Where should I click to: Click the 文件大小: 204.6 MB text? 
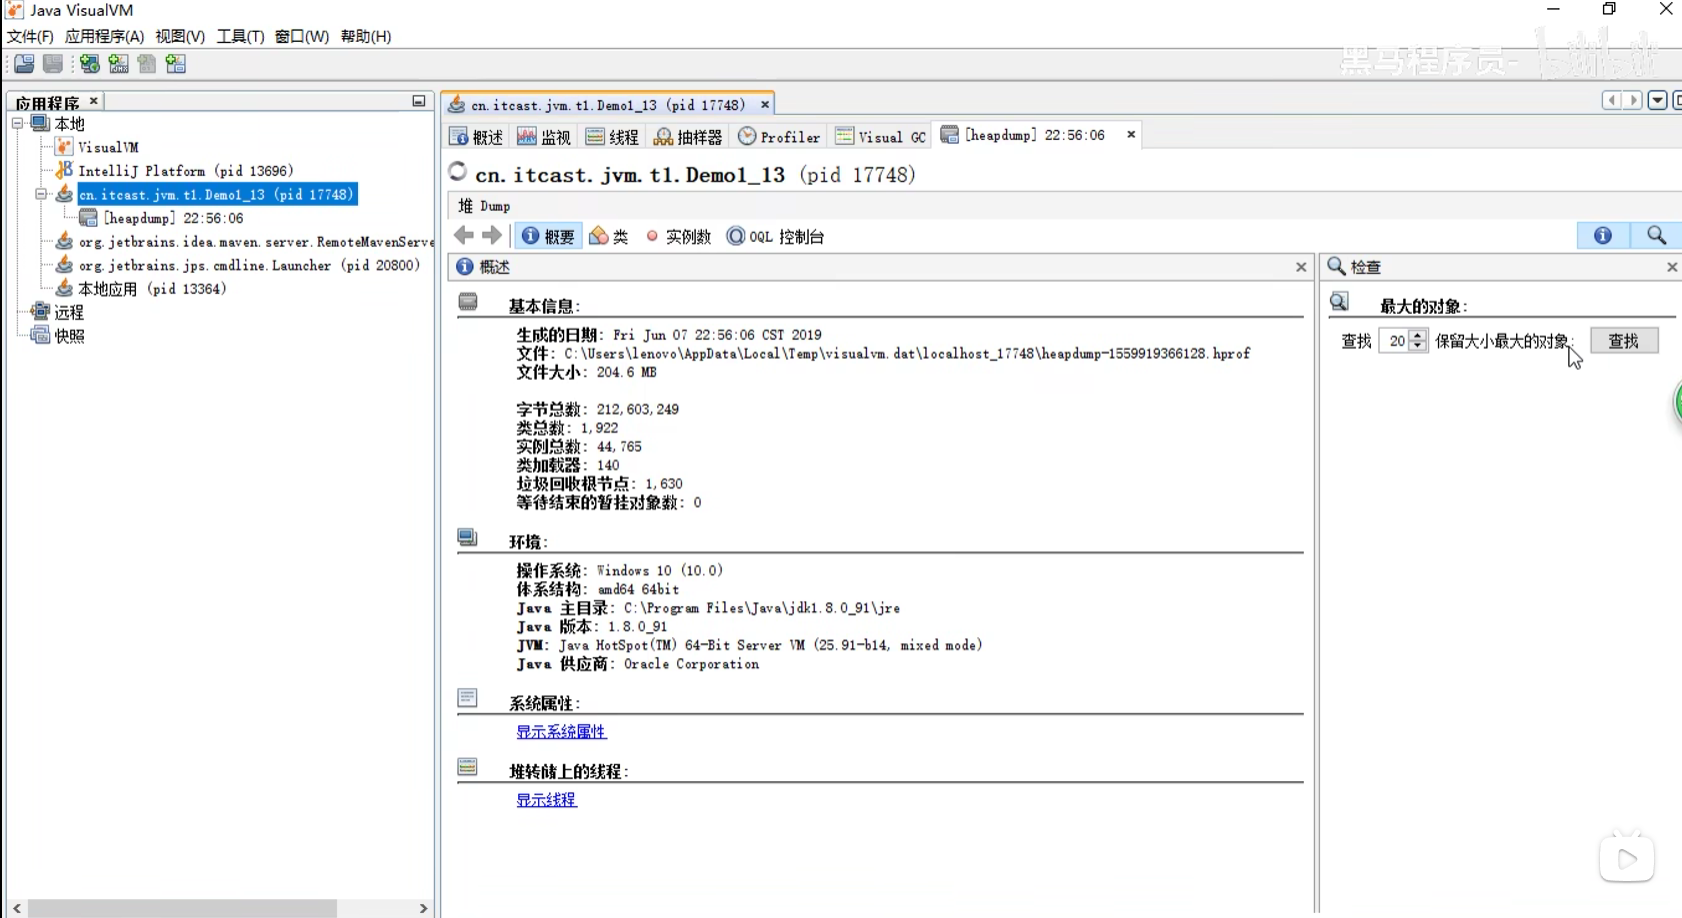pyautogui.click(x=586, y=372)
